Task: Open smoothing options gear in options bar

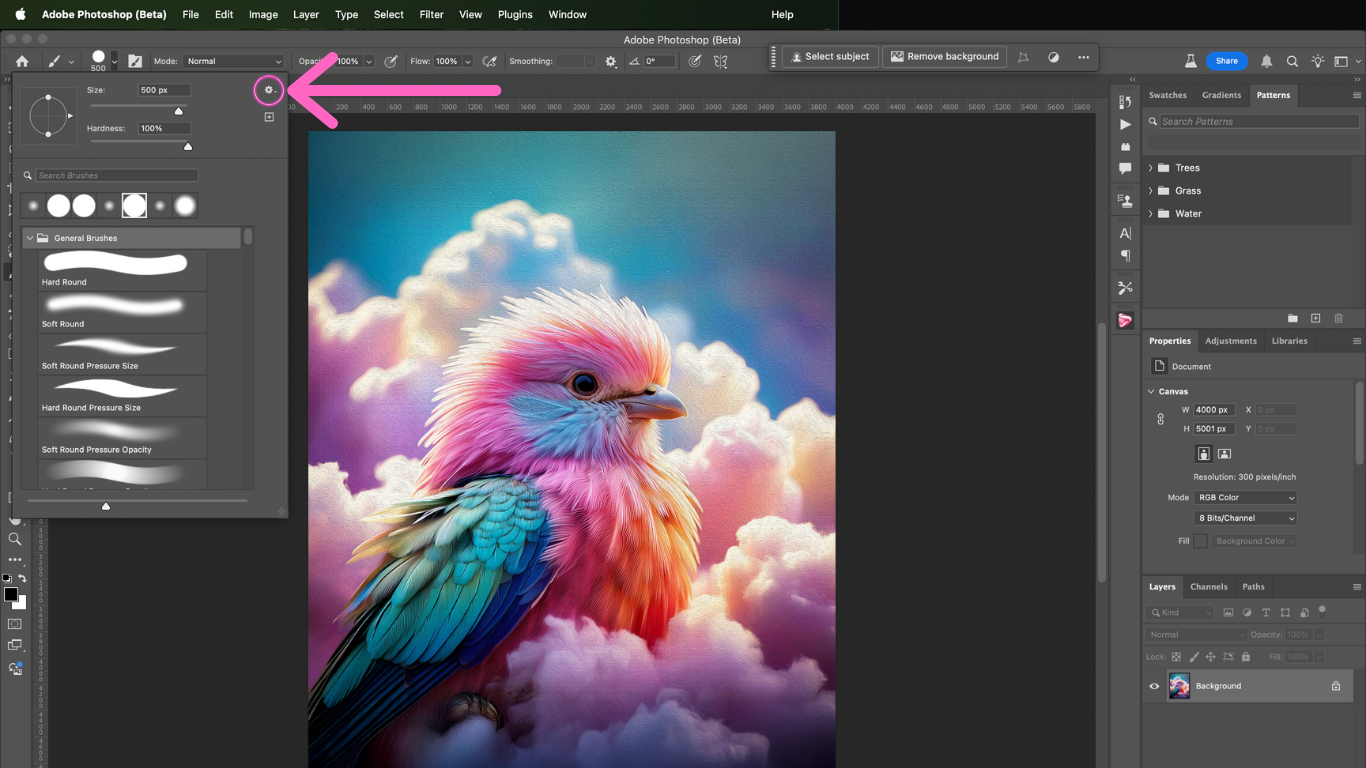Action: point(611,61)
